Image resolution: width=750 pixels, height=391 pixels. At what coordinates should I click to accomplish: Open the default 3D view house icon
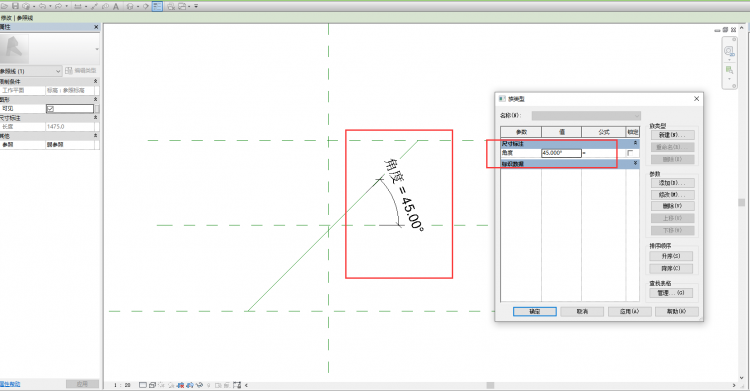tap(130, 6)
